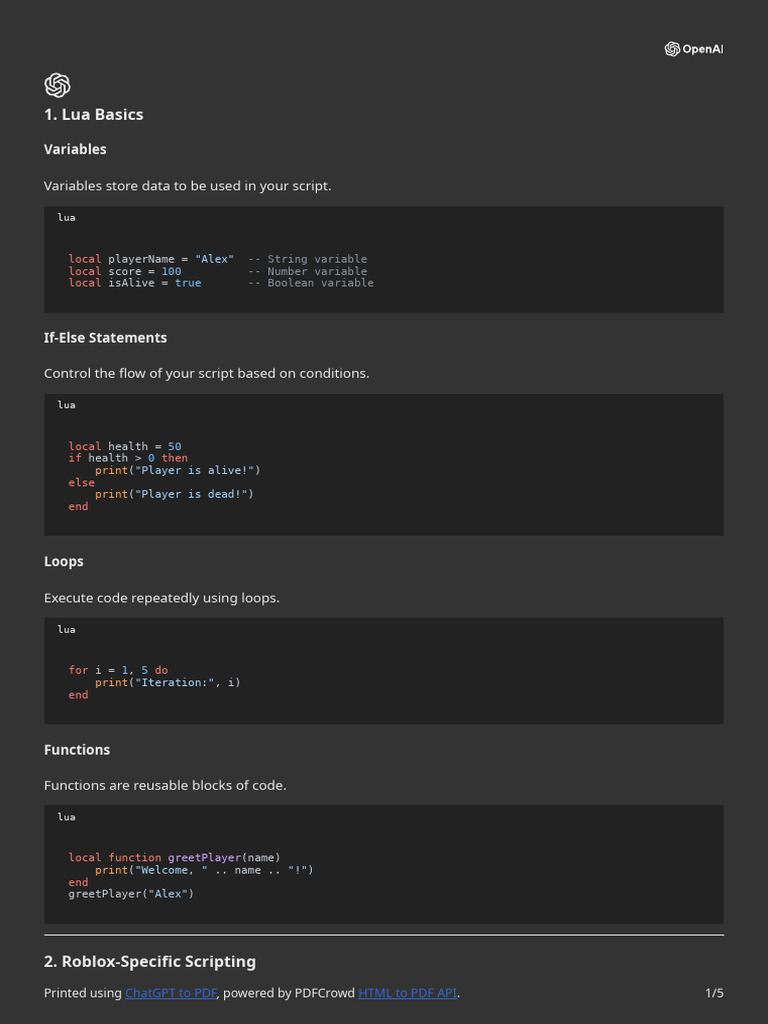This screenshot has width=768, height=1024.
Task: Click the lua label on the Variables code block
Action: pos(66,217)
